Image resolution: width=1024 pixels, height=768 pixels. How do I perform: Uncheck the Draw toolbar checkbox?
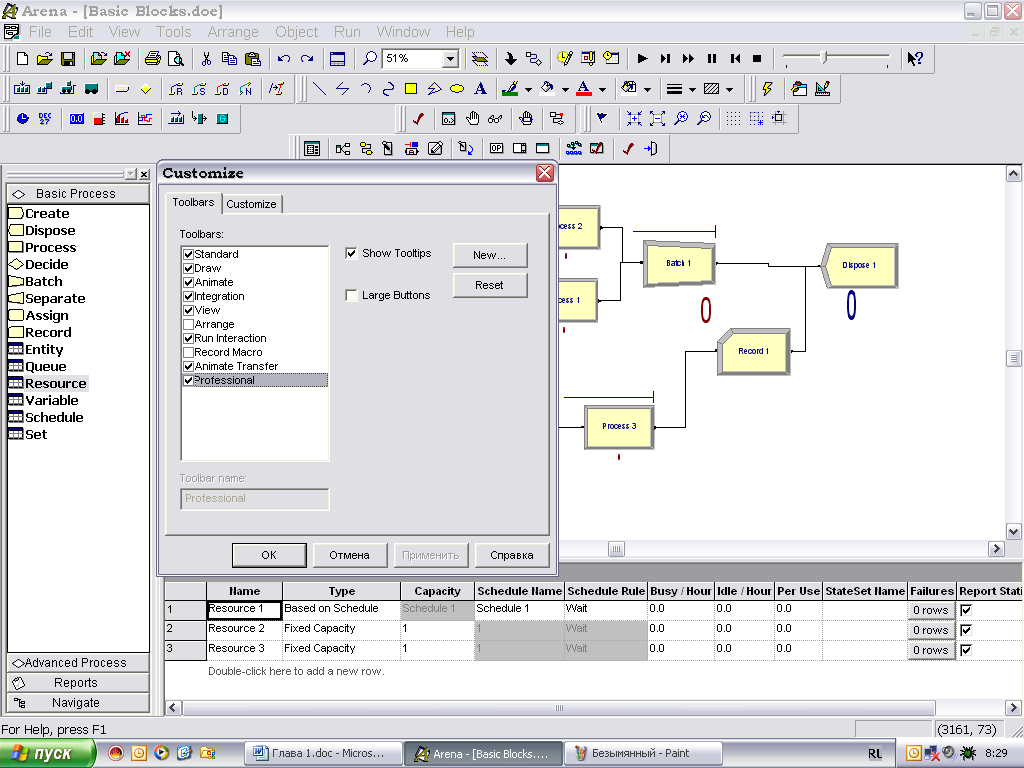189,268
